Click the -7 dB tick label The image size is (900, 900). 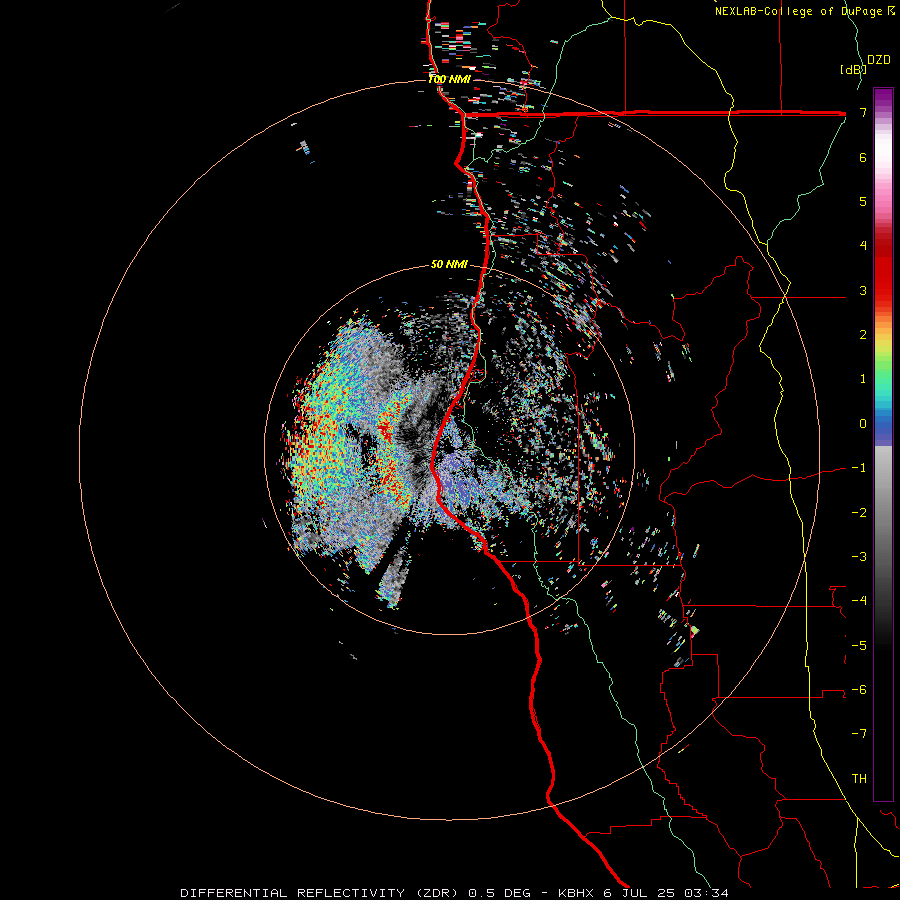coord(859,734)
